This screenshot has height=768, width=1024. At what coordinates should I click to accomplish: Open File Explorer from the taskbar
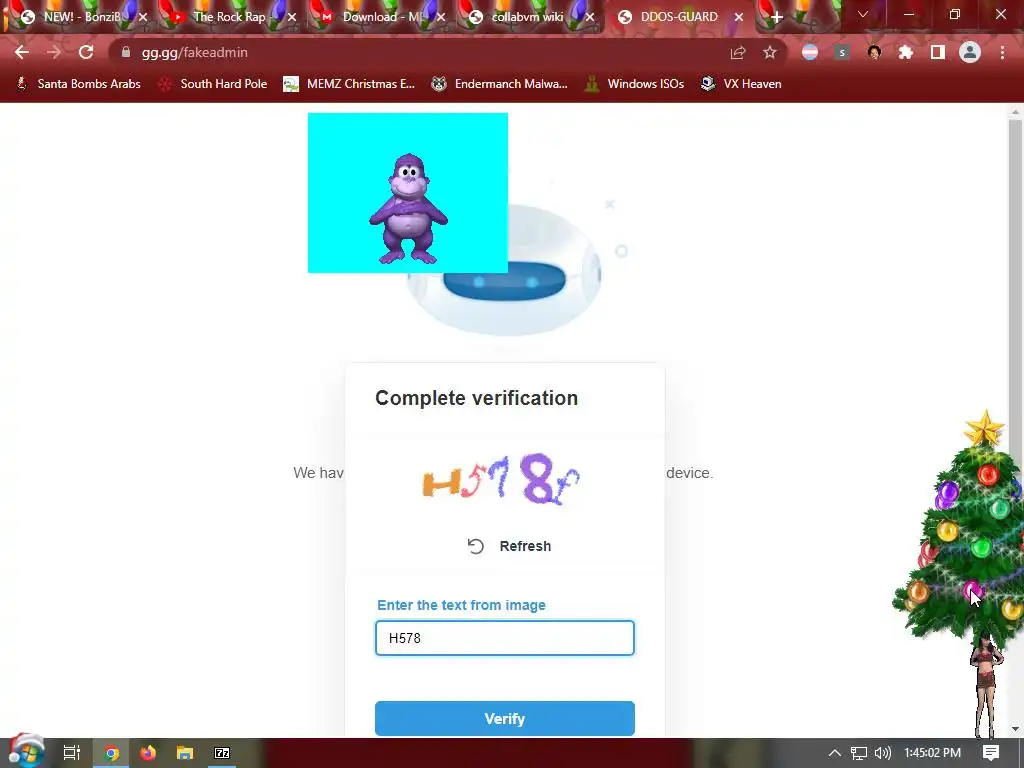click(x=185, y=753)
